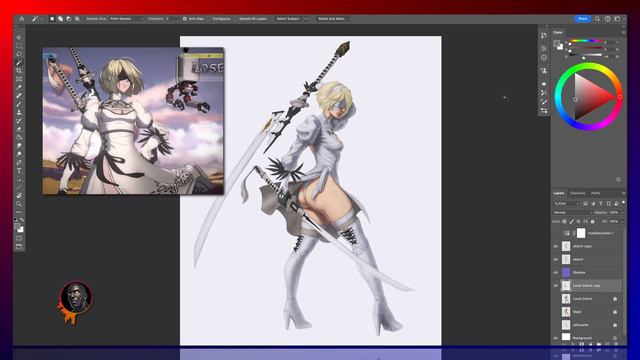Click the Select and Mask button
This screenshot has height=360, width=640.
tap(332, 19)
